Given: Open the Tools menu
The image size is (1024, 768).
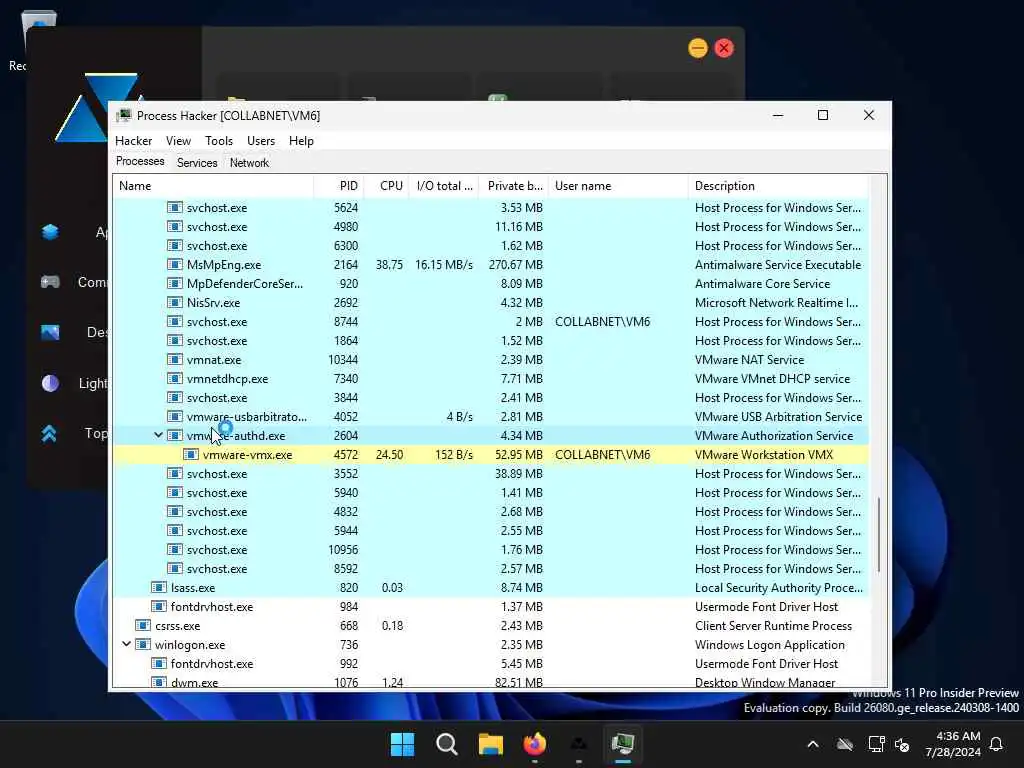Looking at the screenshot, I should [219, 140].
